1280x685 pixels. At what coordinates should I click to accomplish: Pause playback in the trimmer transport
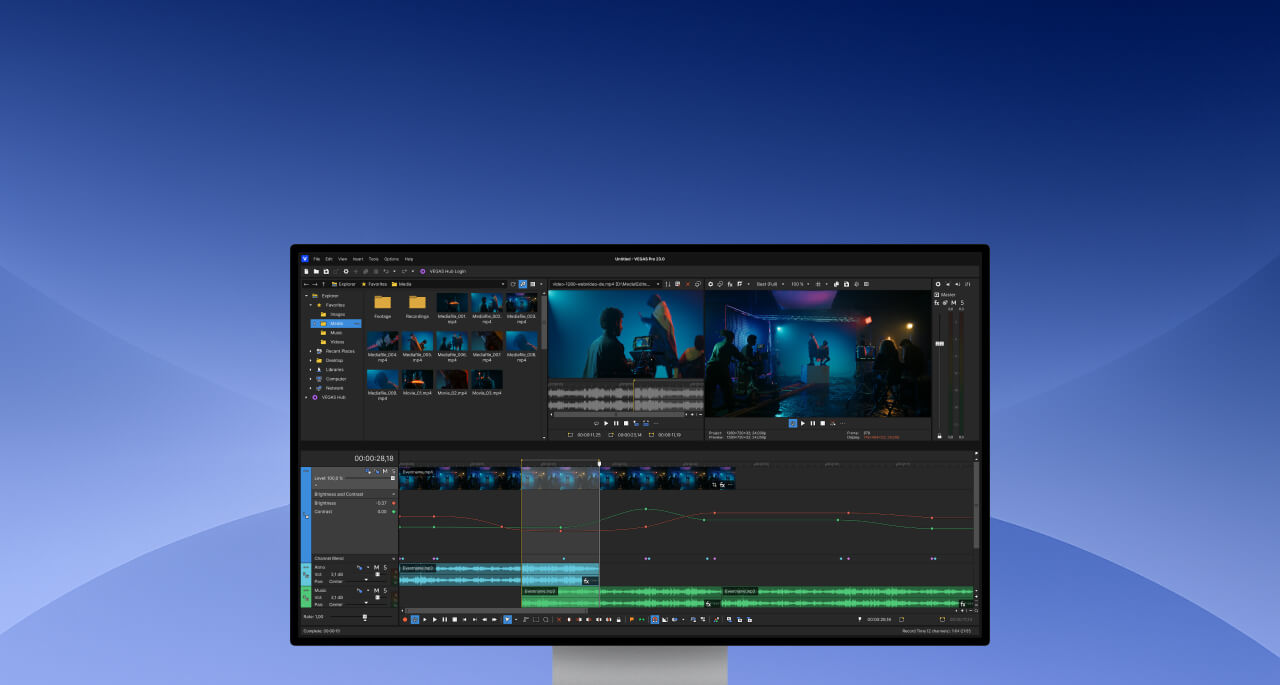[615, 423]
